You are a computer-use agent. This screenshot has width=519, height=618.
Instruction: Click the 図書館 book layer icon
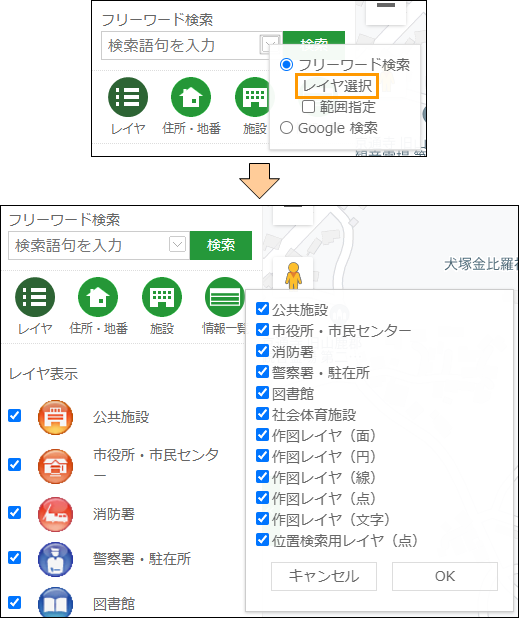(55, 603)
